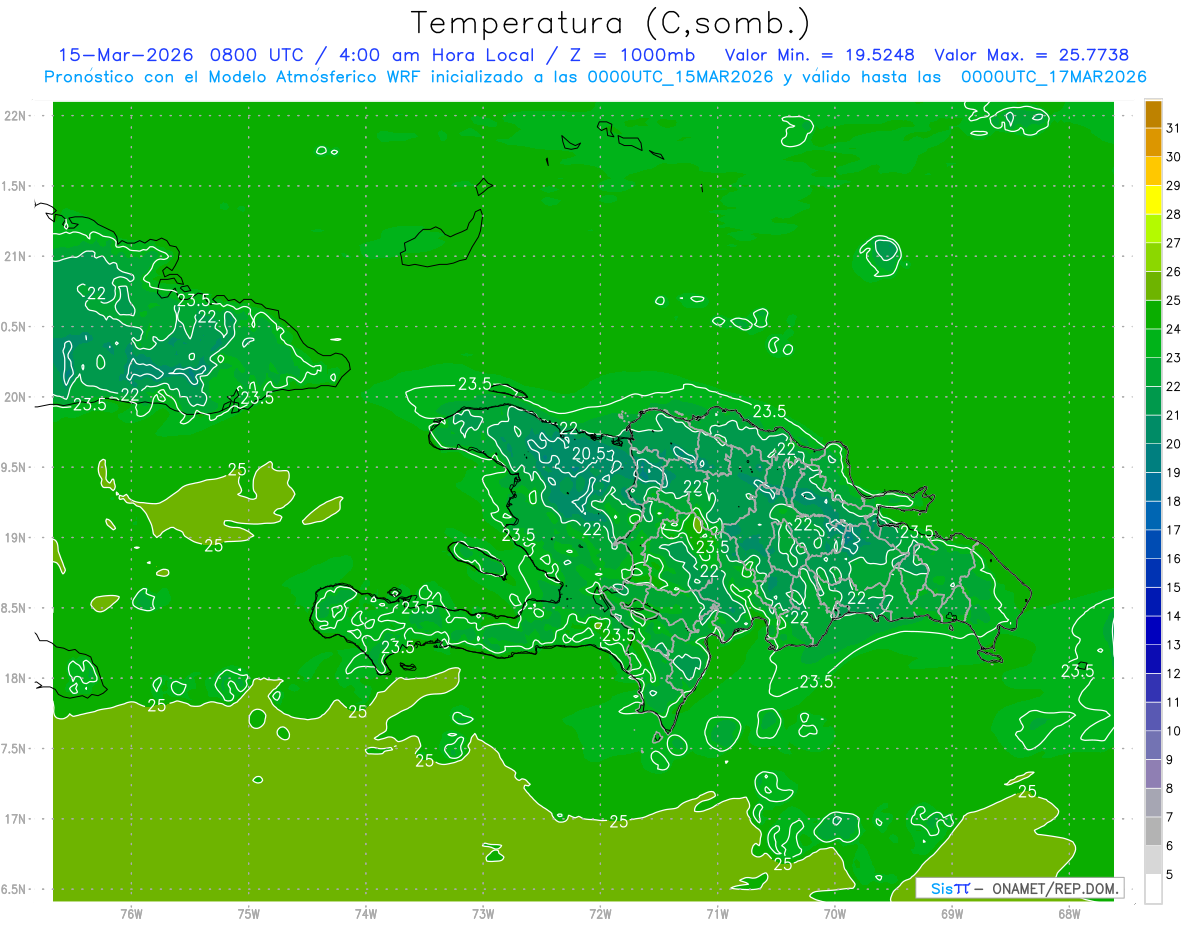1200x927 pixels.
Task: Click the olive swatch between 25 and 26
Action: click(1153, 286)
